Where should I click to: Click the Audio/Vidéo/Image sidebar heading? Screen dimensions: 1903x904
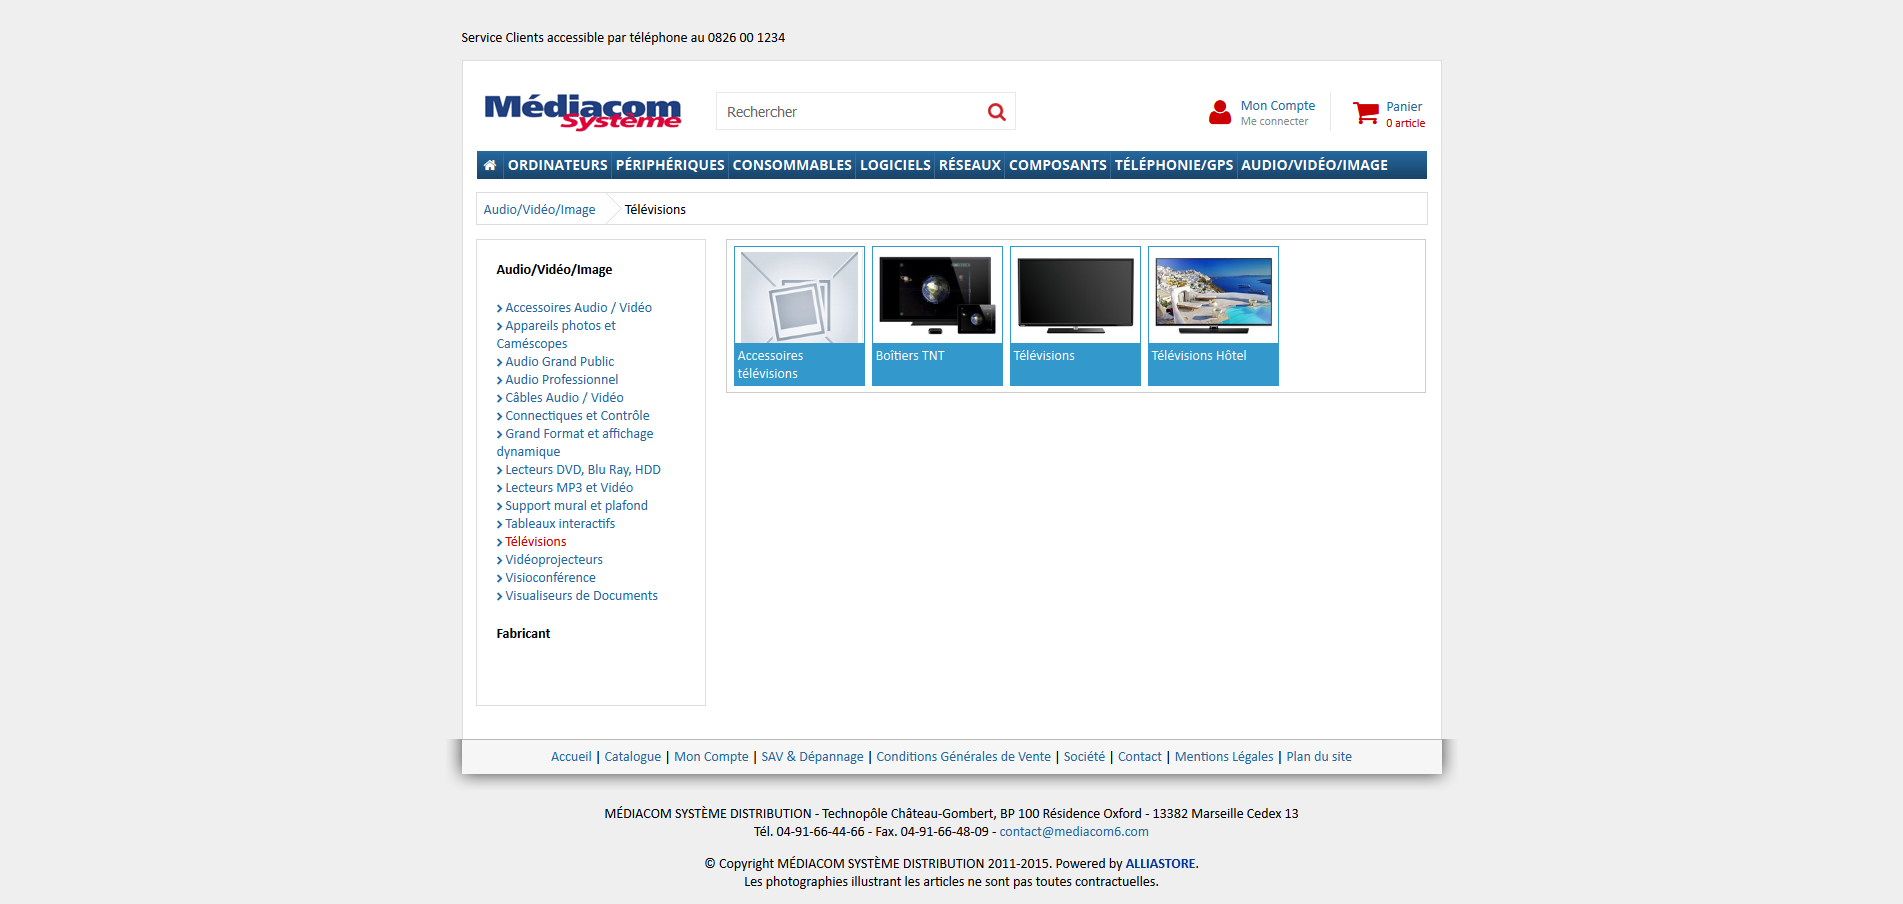[554, 269]
